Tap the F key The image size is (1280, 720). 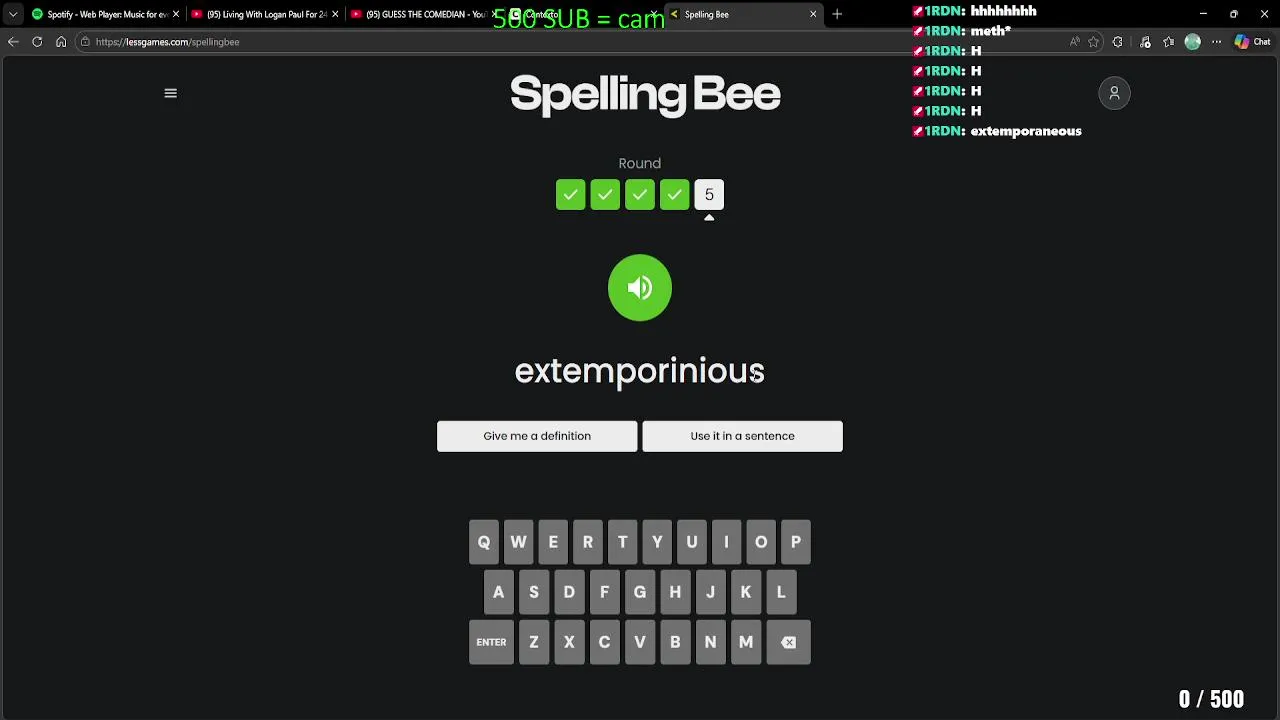(x=604, y=592)
